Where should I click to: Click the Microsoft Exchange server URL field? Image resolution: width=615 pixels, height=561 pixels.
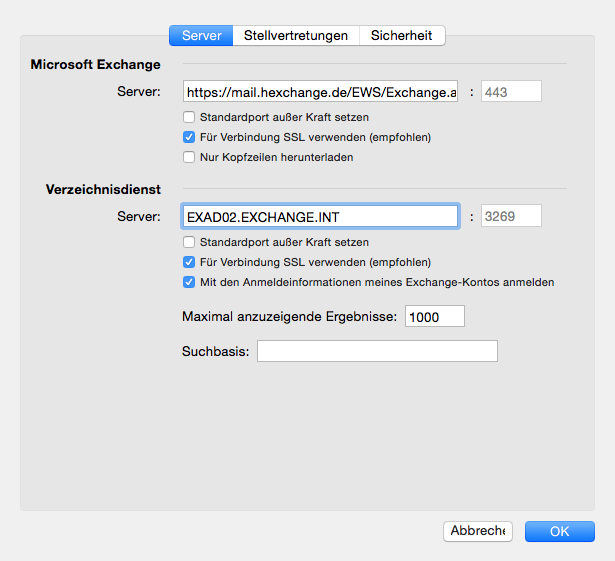coord(320,92)
